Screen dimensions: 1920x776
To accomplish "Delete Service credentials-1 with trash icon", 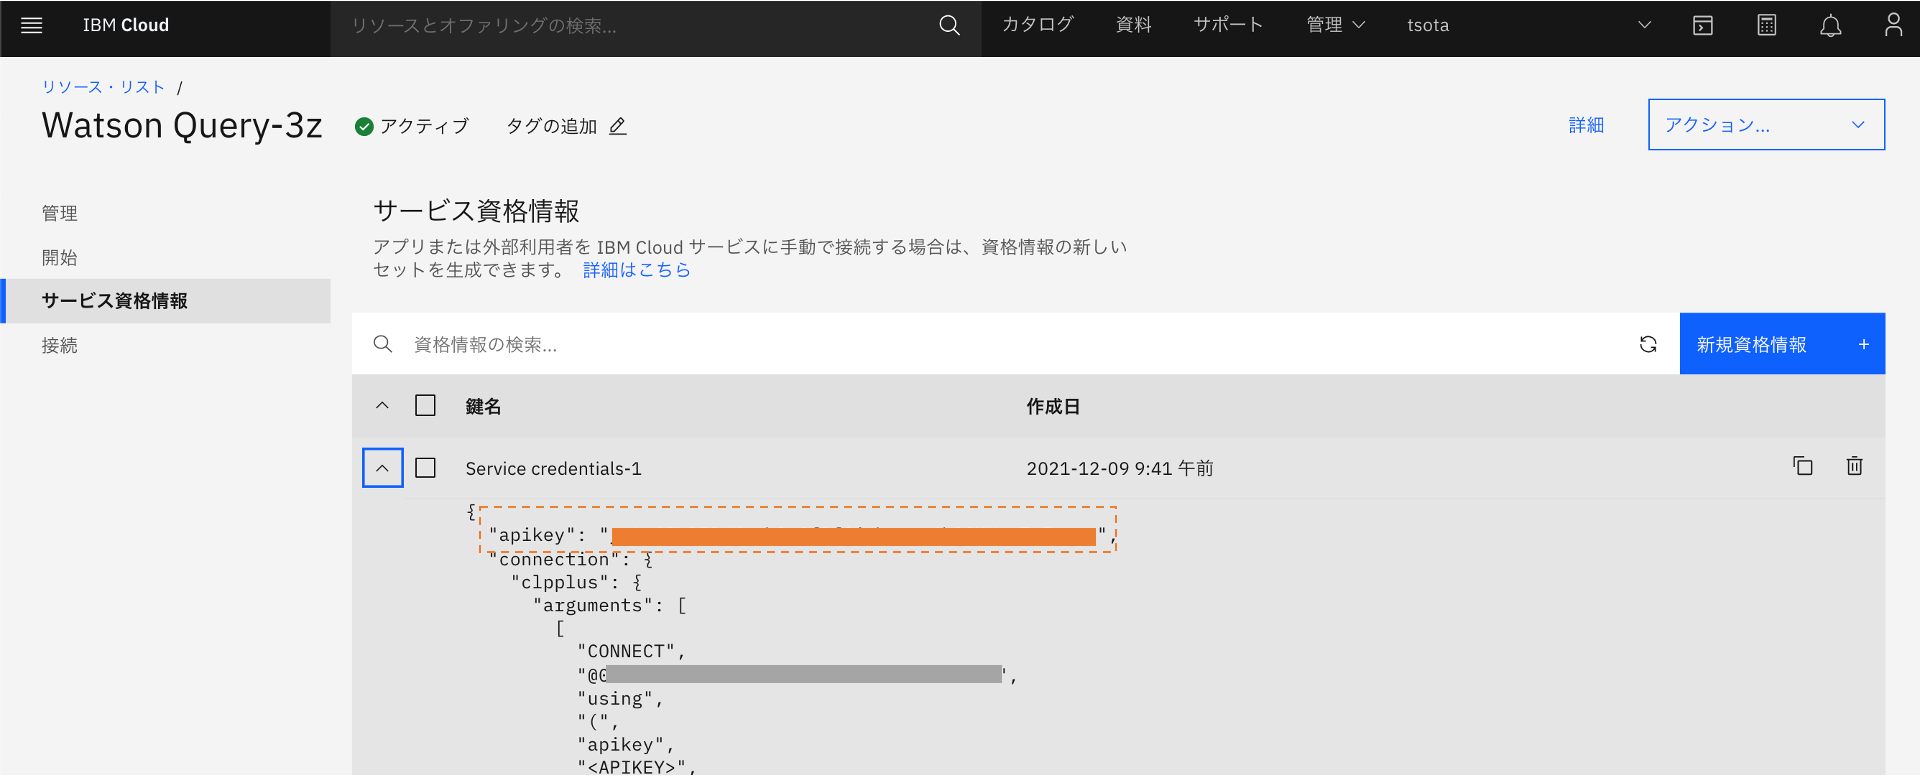I will 1854,466.
